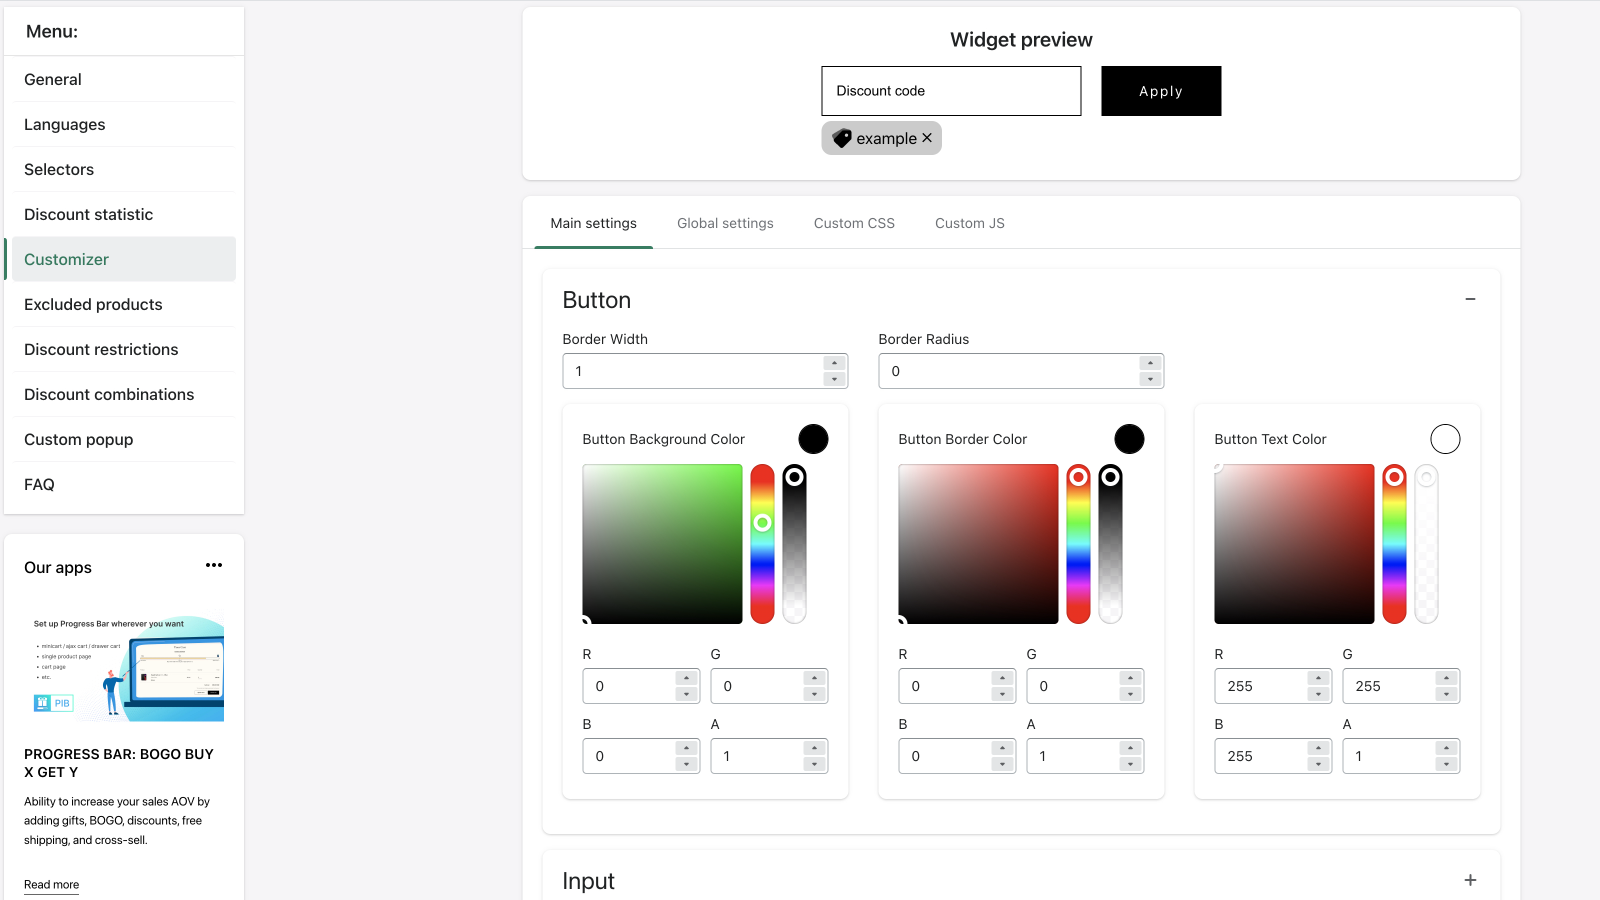Decrease the Border Radius value
Viewport: 1600px width, 900px height.
pyautogui.click(x=1150, y=377)
